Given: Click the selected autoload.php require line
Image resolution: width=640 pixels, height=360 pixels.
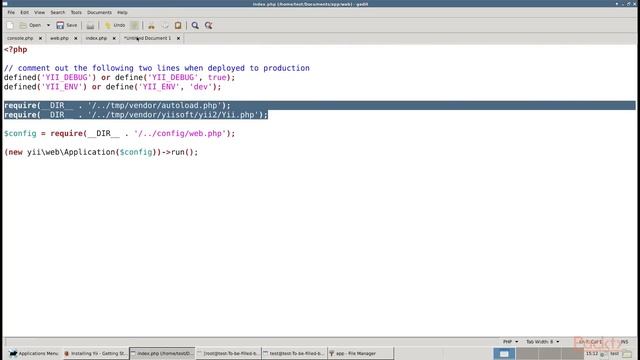Looking at the screenshot, I should point(117,105).
